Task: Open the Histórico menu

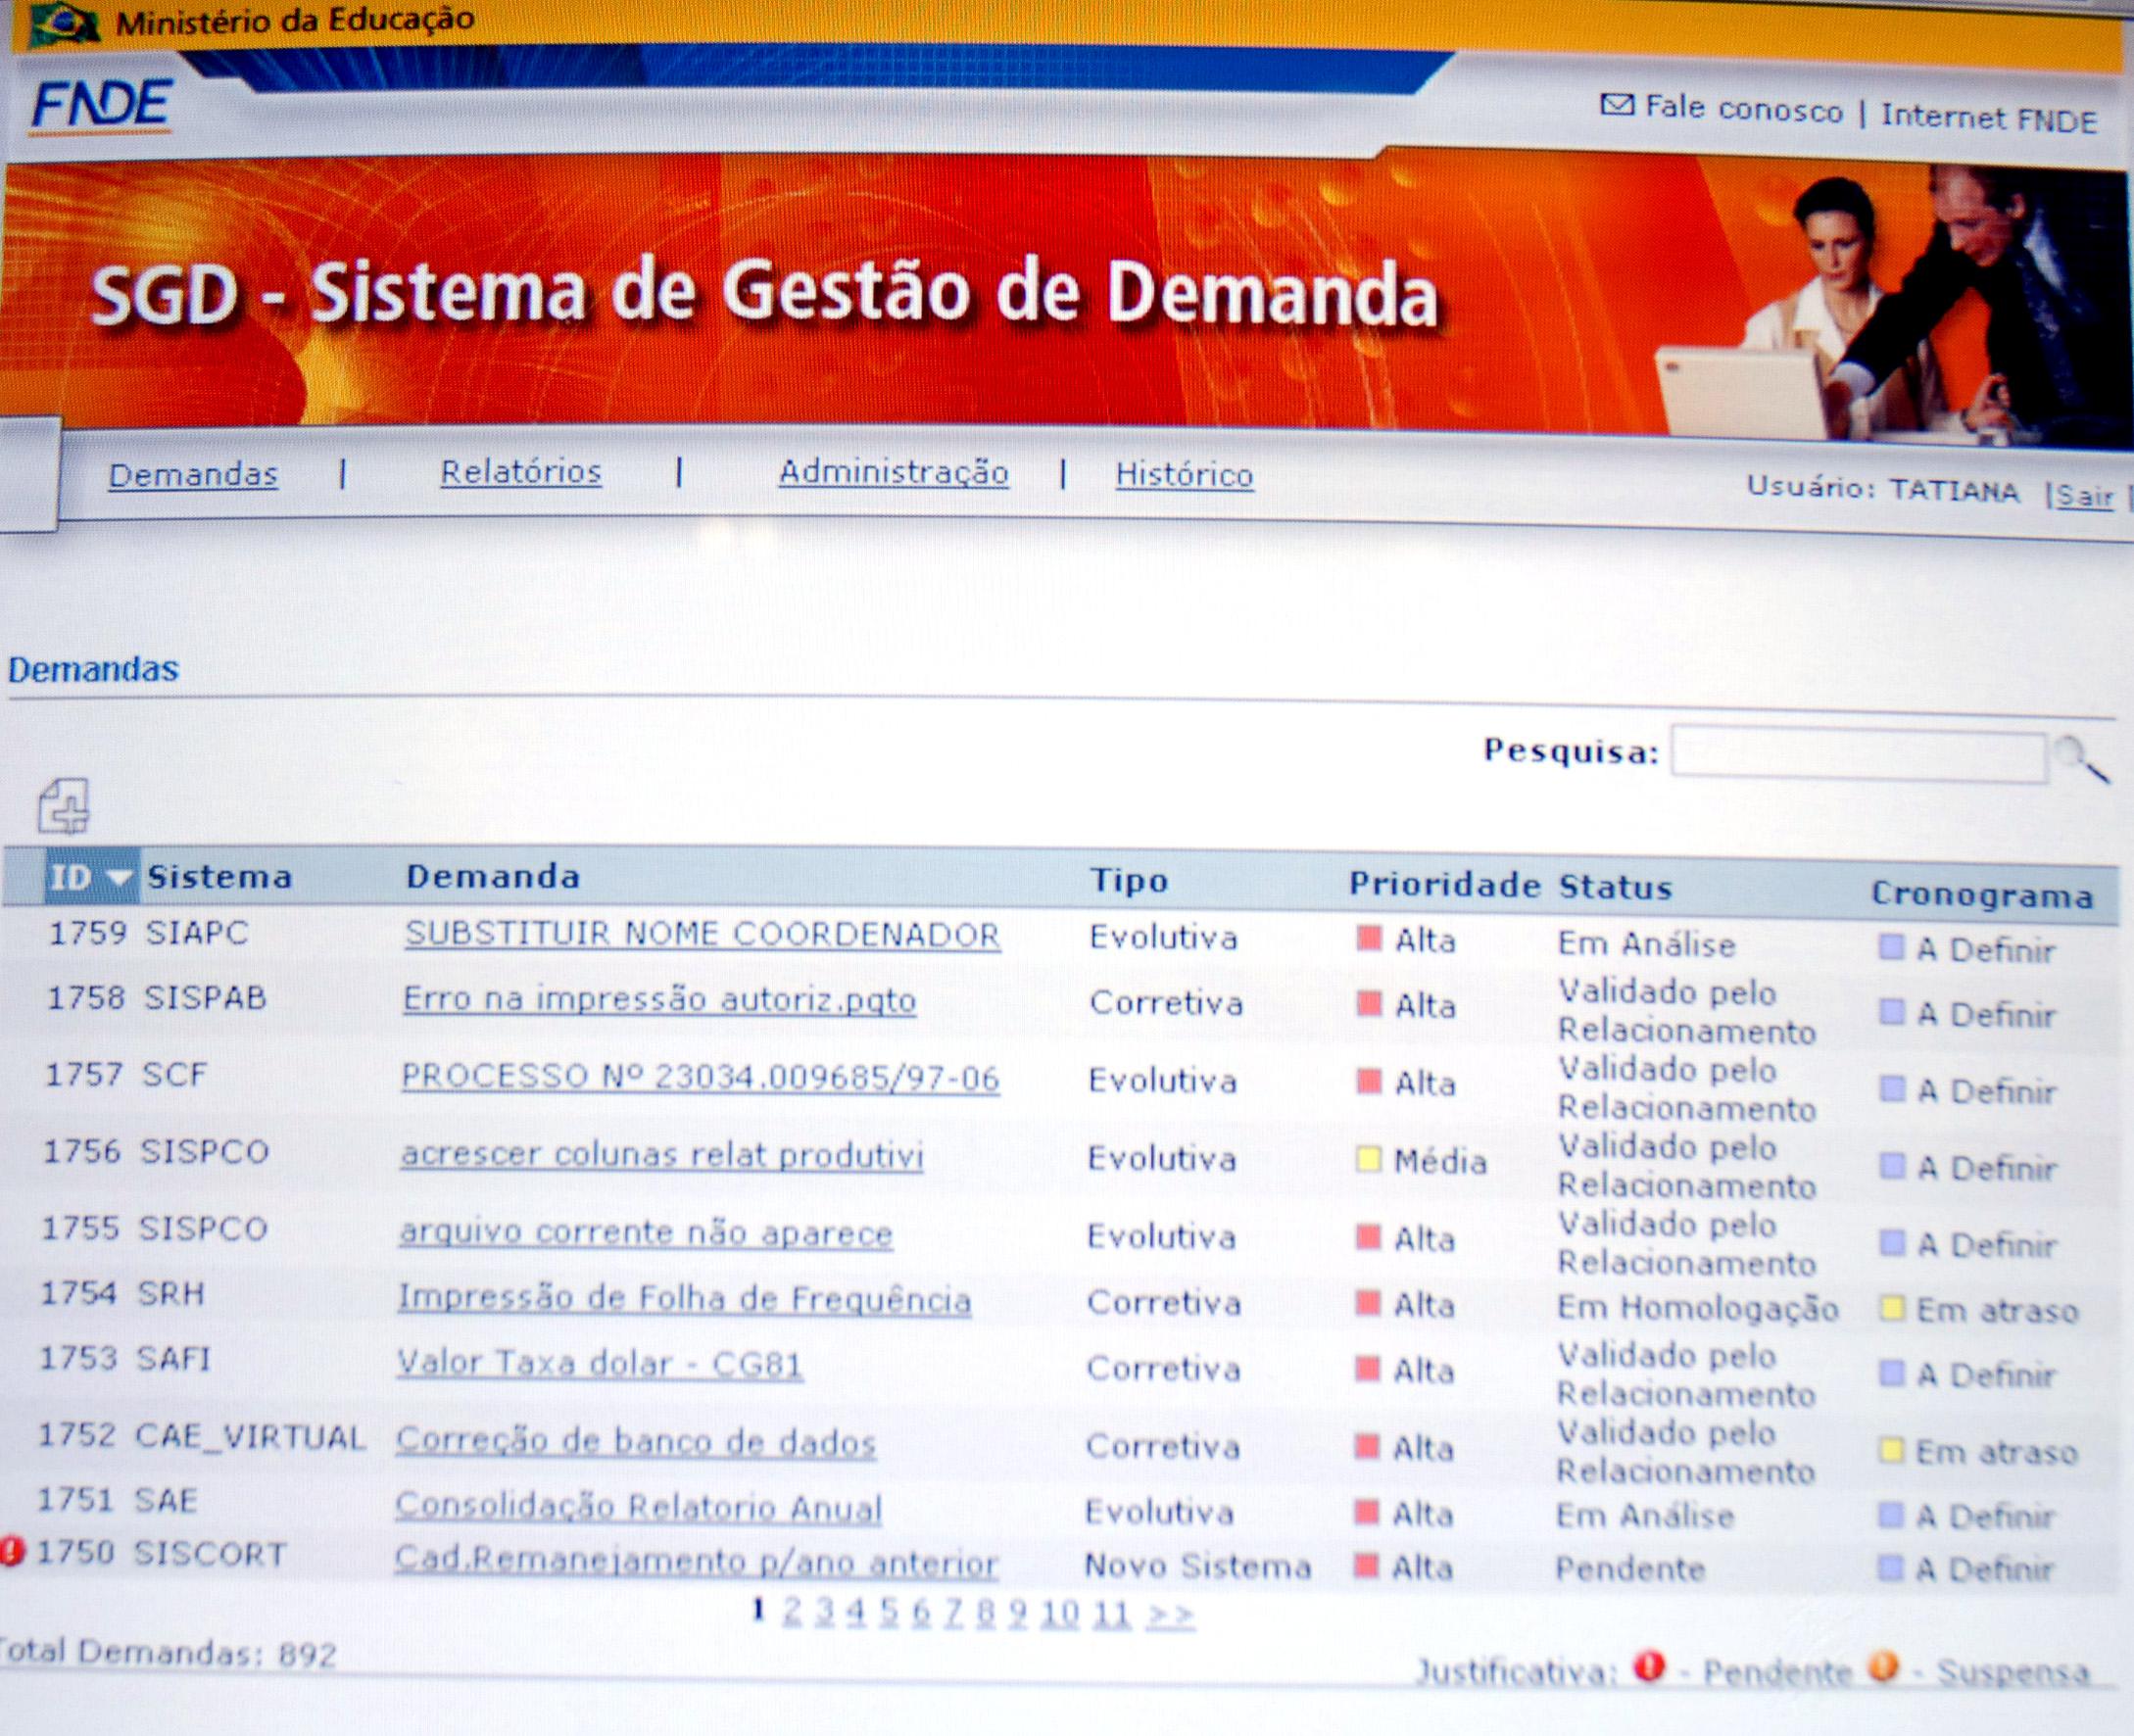Action: (x=1184, y=474)
